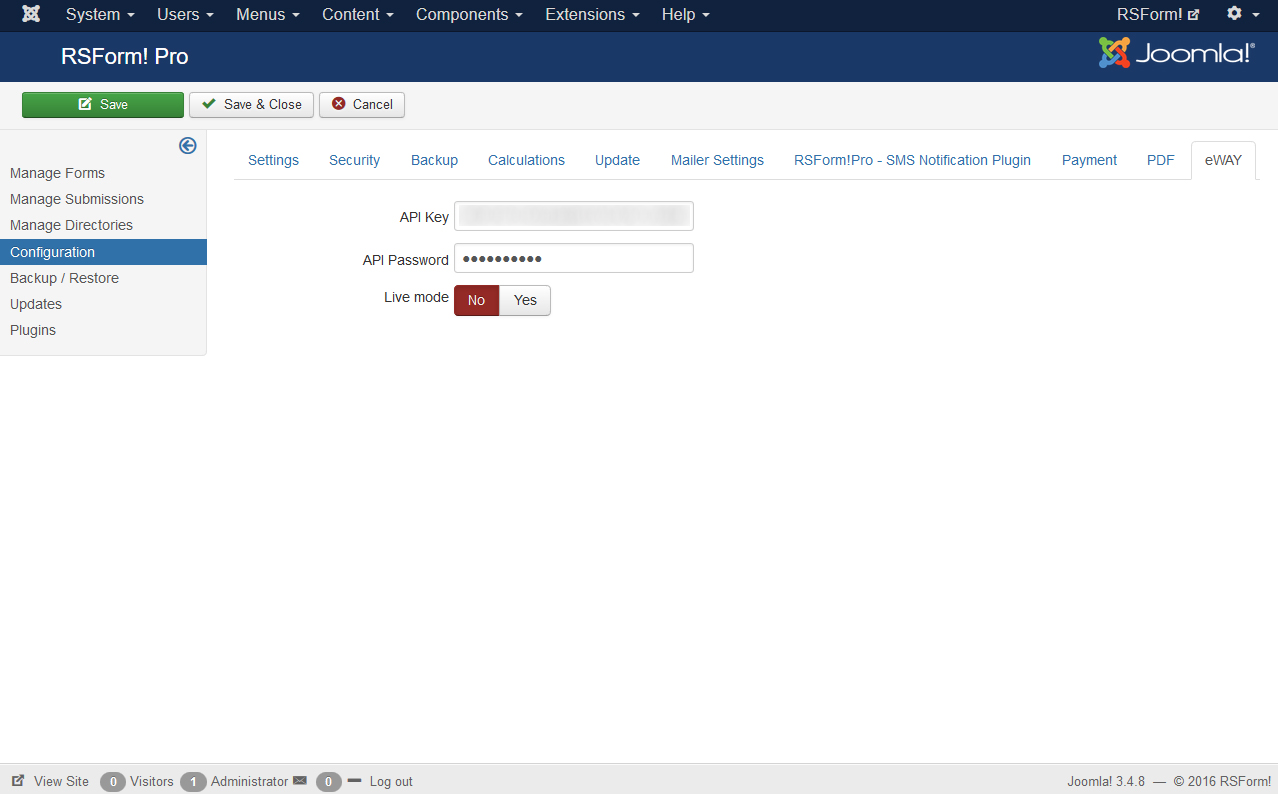The height and width of the screenshot is (794, 1278).
Task: Click the Joomla logo icon in top menu
Action: (x=31, y=14)
